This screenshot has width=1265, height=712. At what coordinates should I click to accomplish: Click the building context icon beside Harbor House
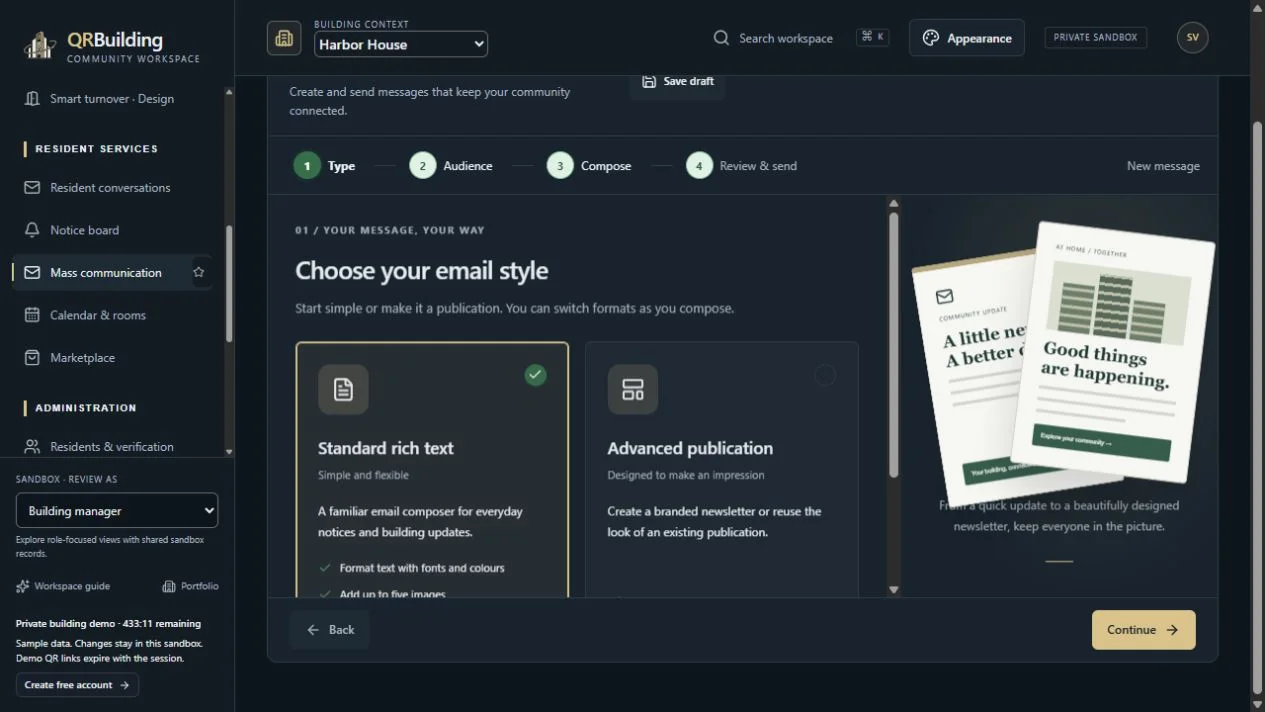click(284, 38)
